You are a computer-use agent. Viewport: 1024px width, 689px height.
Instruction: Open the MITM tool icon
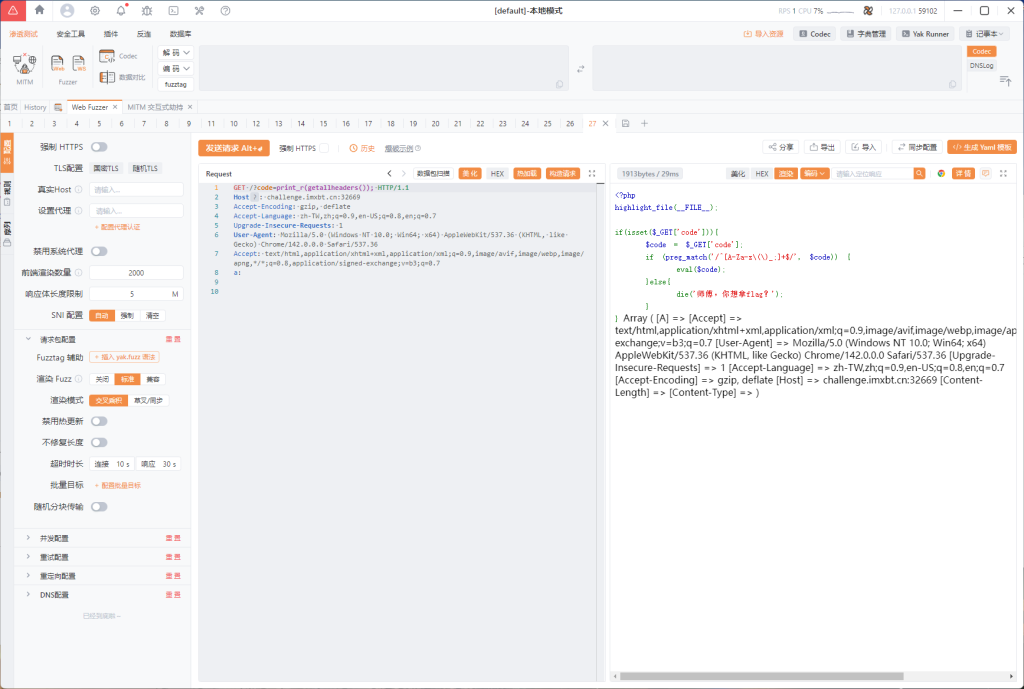coord(24,64)
